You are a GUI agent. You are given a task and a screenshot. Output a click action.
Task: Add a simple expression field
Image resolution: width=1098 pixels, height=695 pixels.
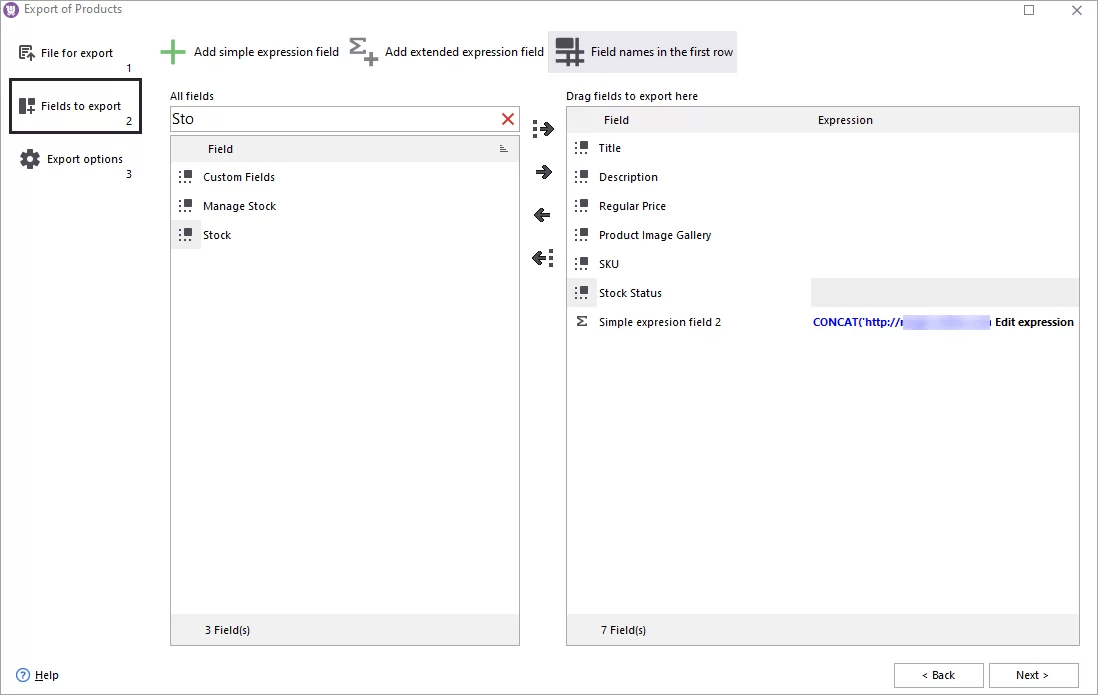250,51
